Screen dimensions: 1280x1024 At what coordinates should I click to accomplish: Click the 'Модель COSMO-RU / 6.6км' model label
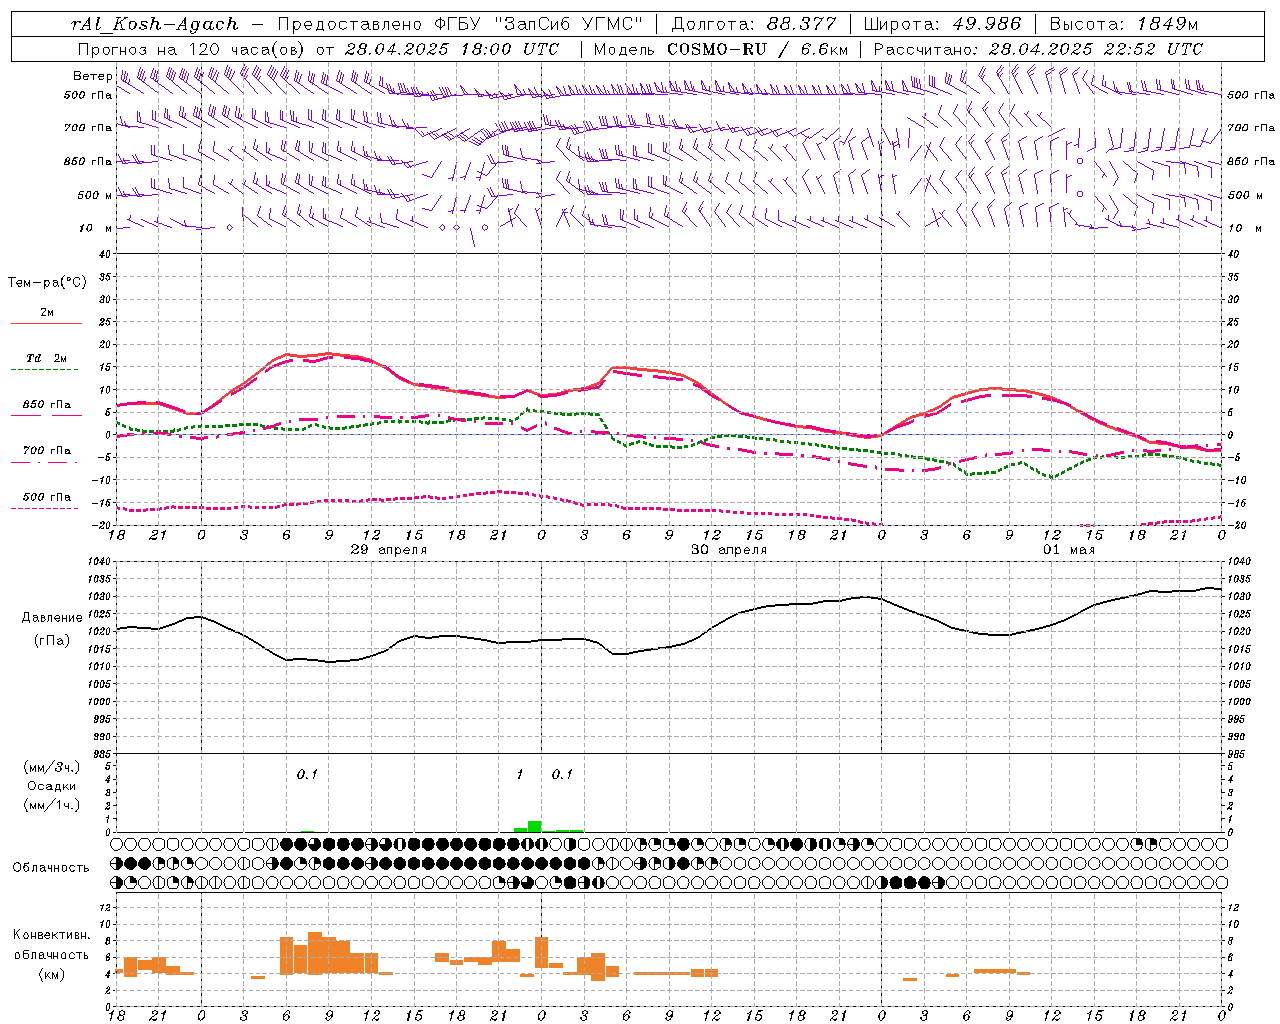coord(721,49)
